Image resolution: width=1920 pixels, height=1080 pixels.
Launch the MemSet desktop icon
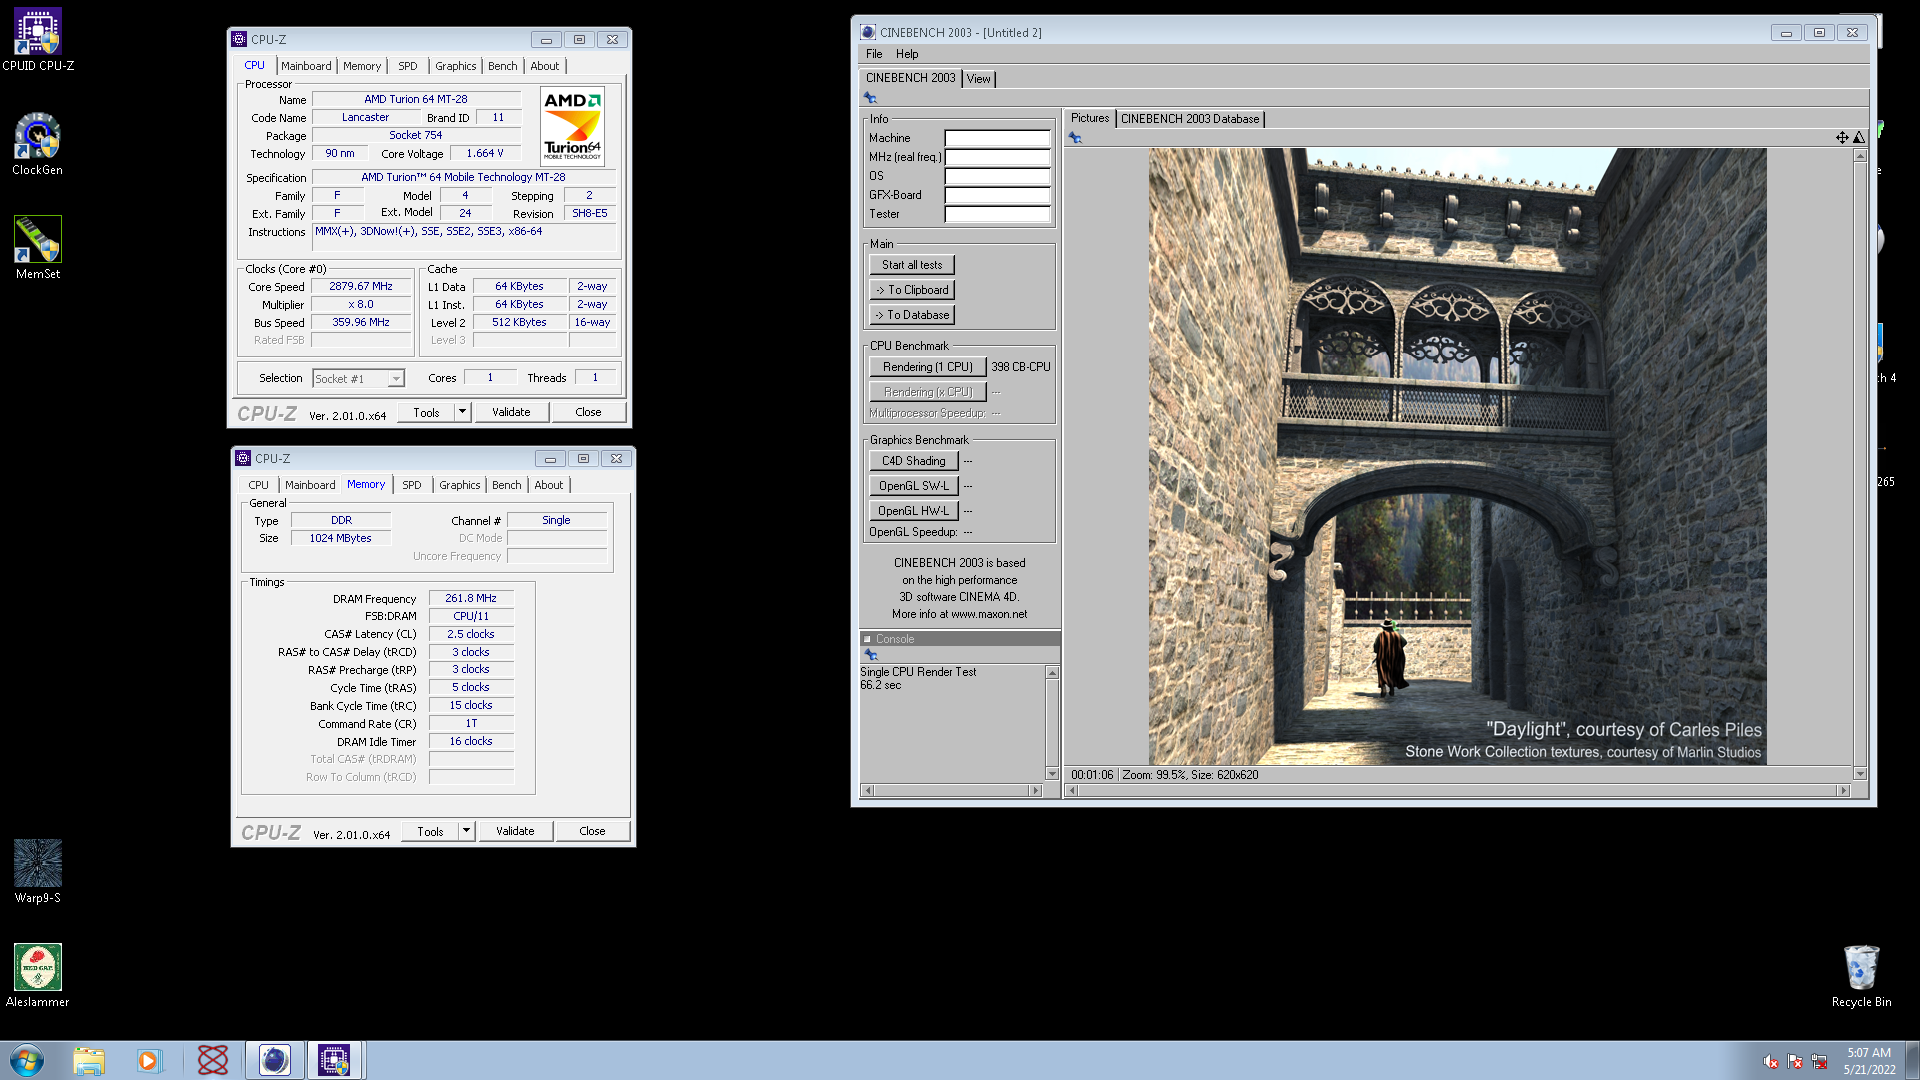tap(38, 248)
